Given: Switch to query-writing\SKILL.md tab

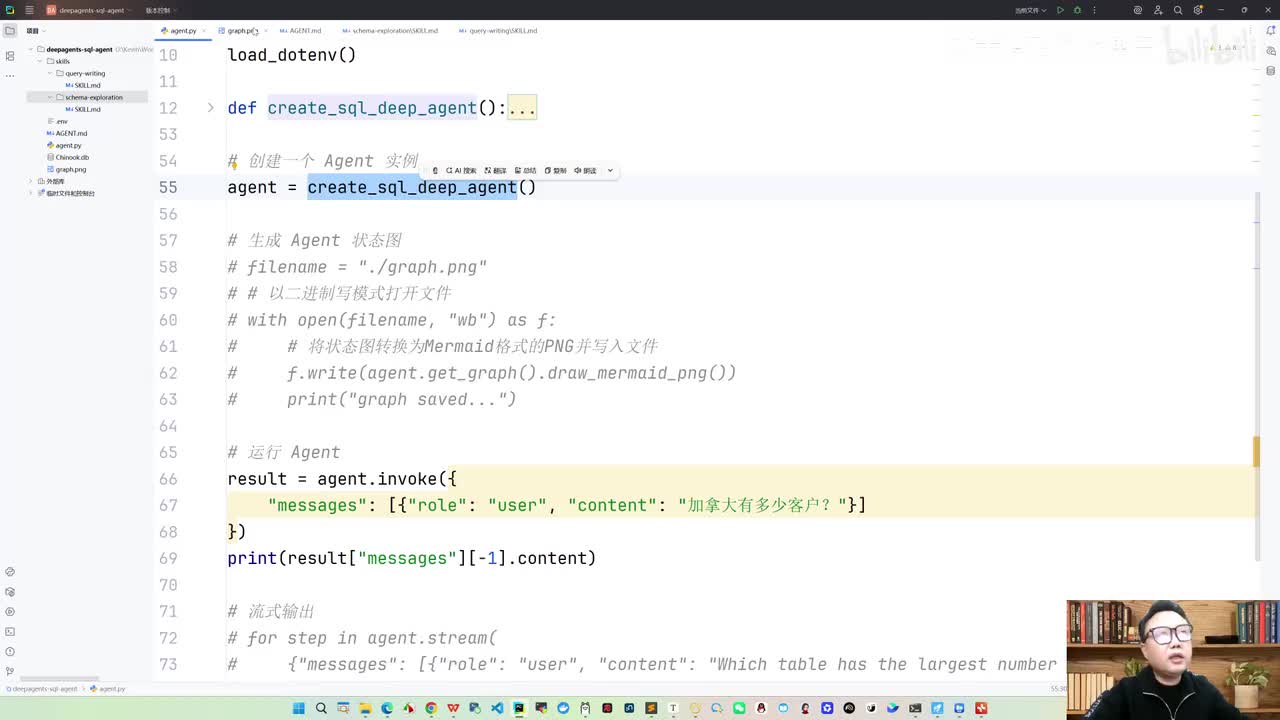Looking at the screenshot, I should tap(498, 31).
